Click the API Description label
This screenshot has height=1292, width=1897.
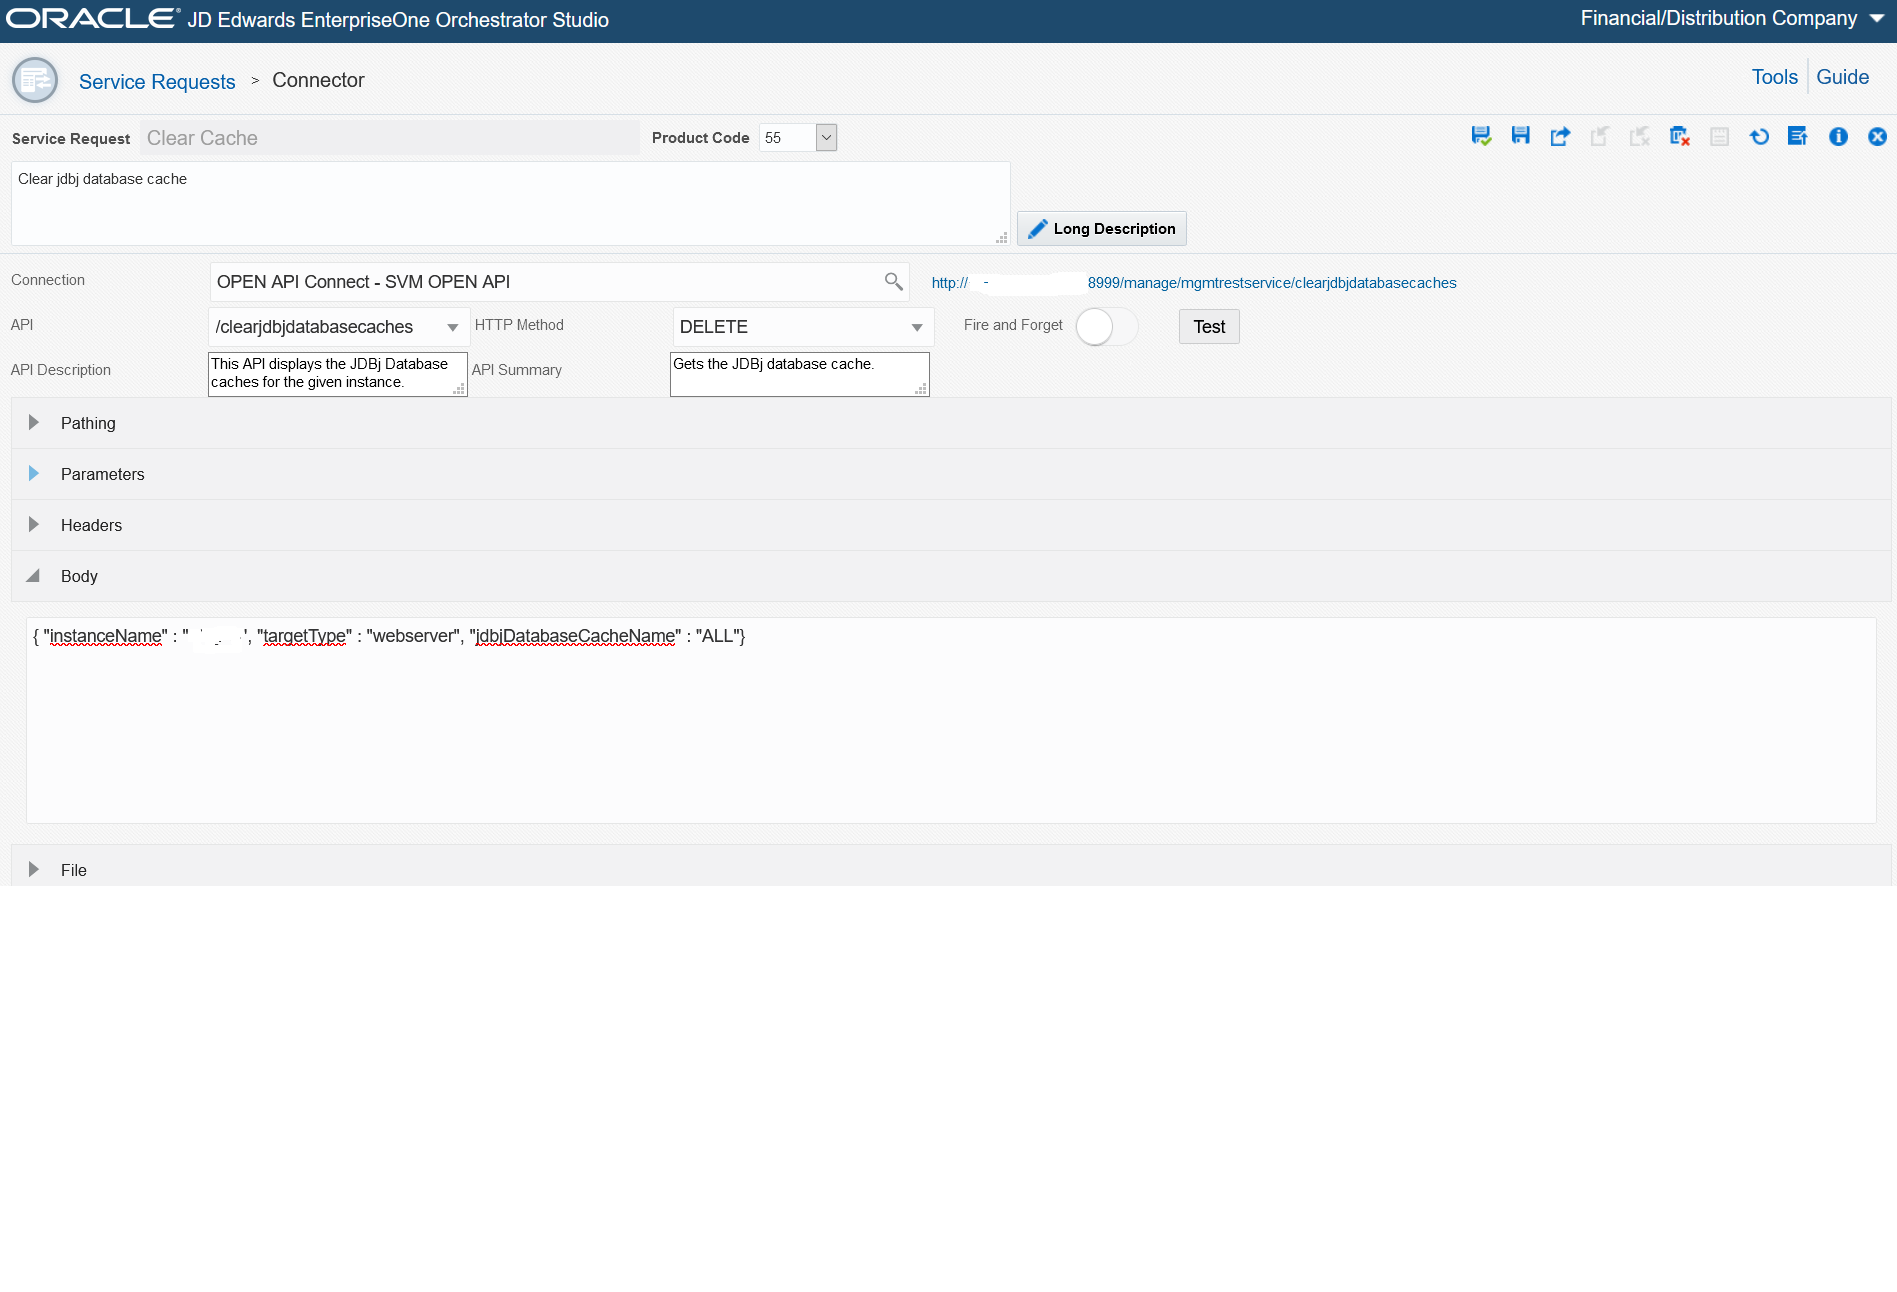click(61, 370)
